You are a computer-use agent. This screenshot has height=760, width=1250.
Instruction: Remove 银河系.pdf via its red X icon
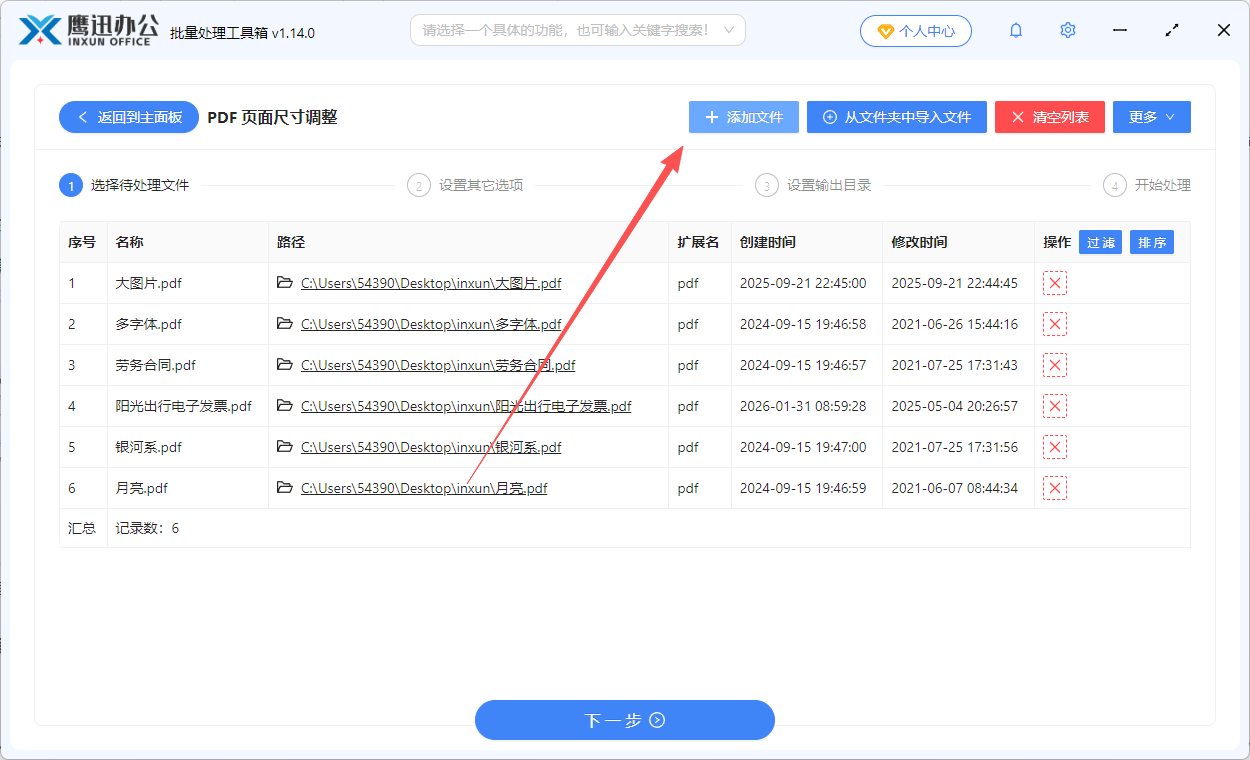pyautogui.click(x=1054, y=447)
